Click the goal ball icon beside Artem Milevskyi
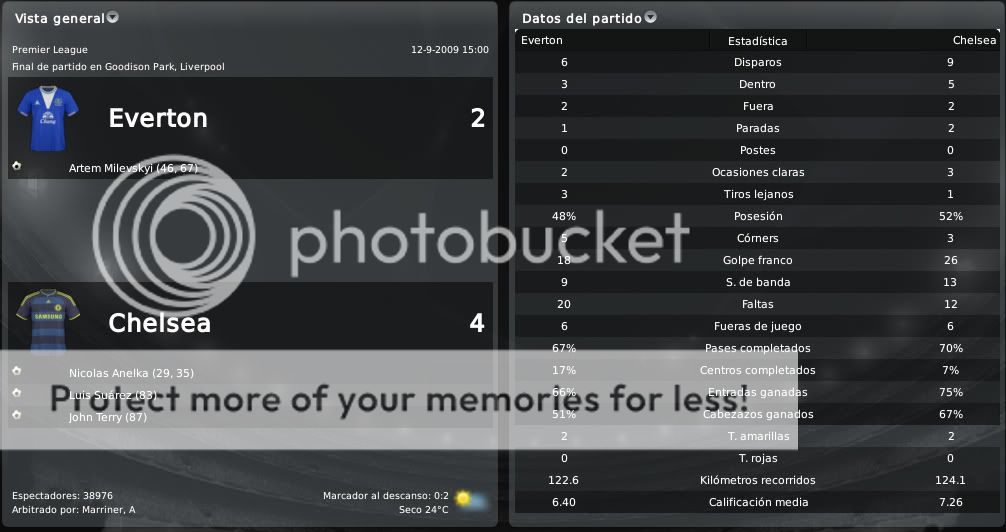The height and width of the screenshot is (532, 1006). coord(17,166)
